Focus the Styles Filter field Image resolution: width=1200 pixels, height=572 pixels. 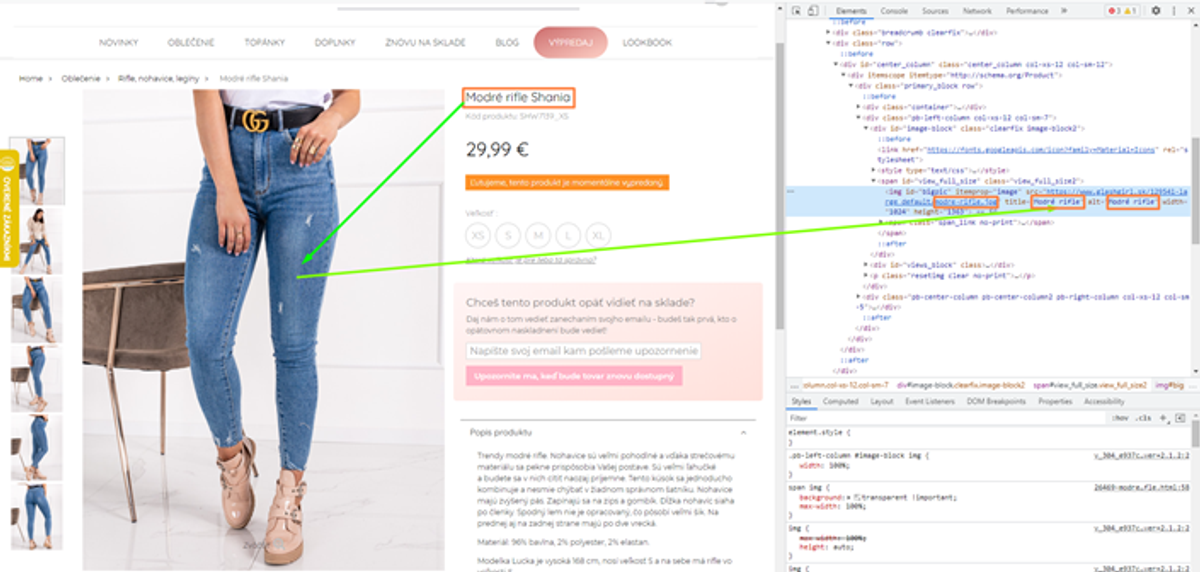[x=944, y=418]
